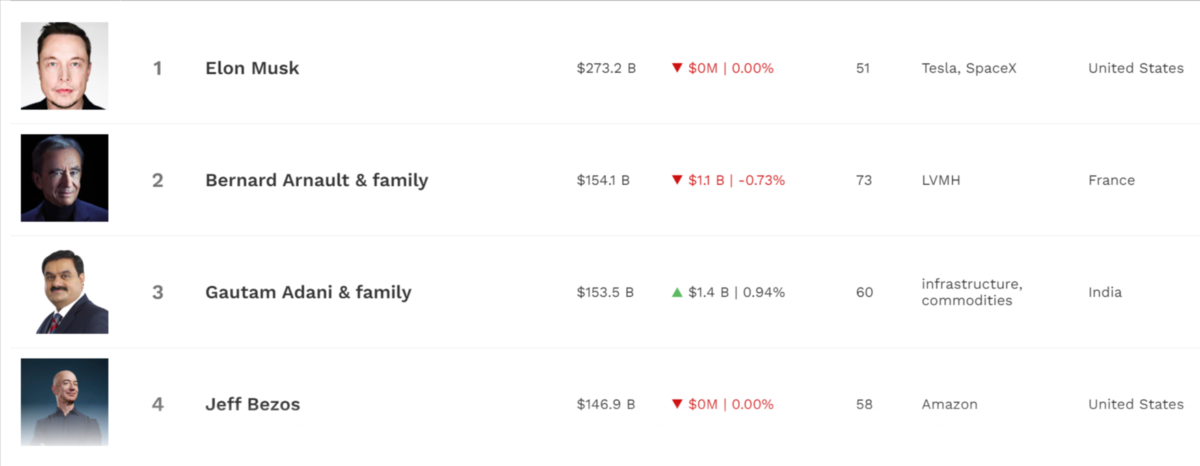Screen dimensions: 1200x466
Task: Click the red down arrow in Jeff Bezos's row
Action: coord(677,404)
